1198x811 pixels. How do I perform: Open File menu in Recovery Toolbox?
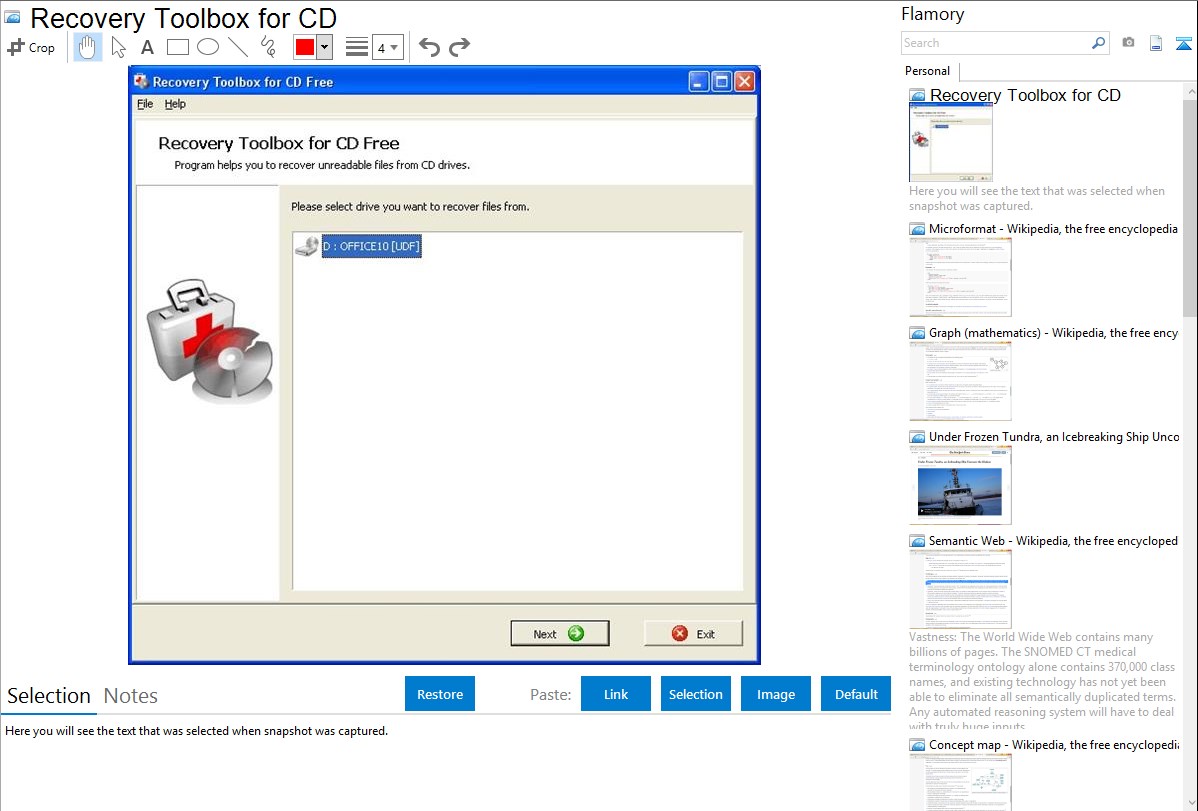click(145, 104)
